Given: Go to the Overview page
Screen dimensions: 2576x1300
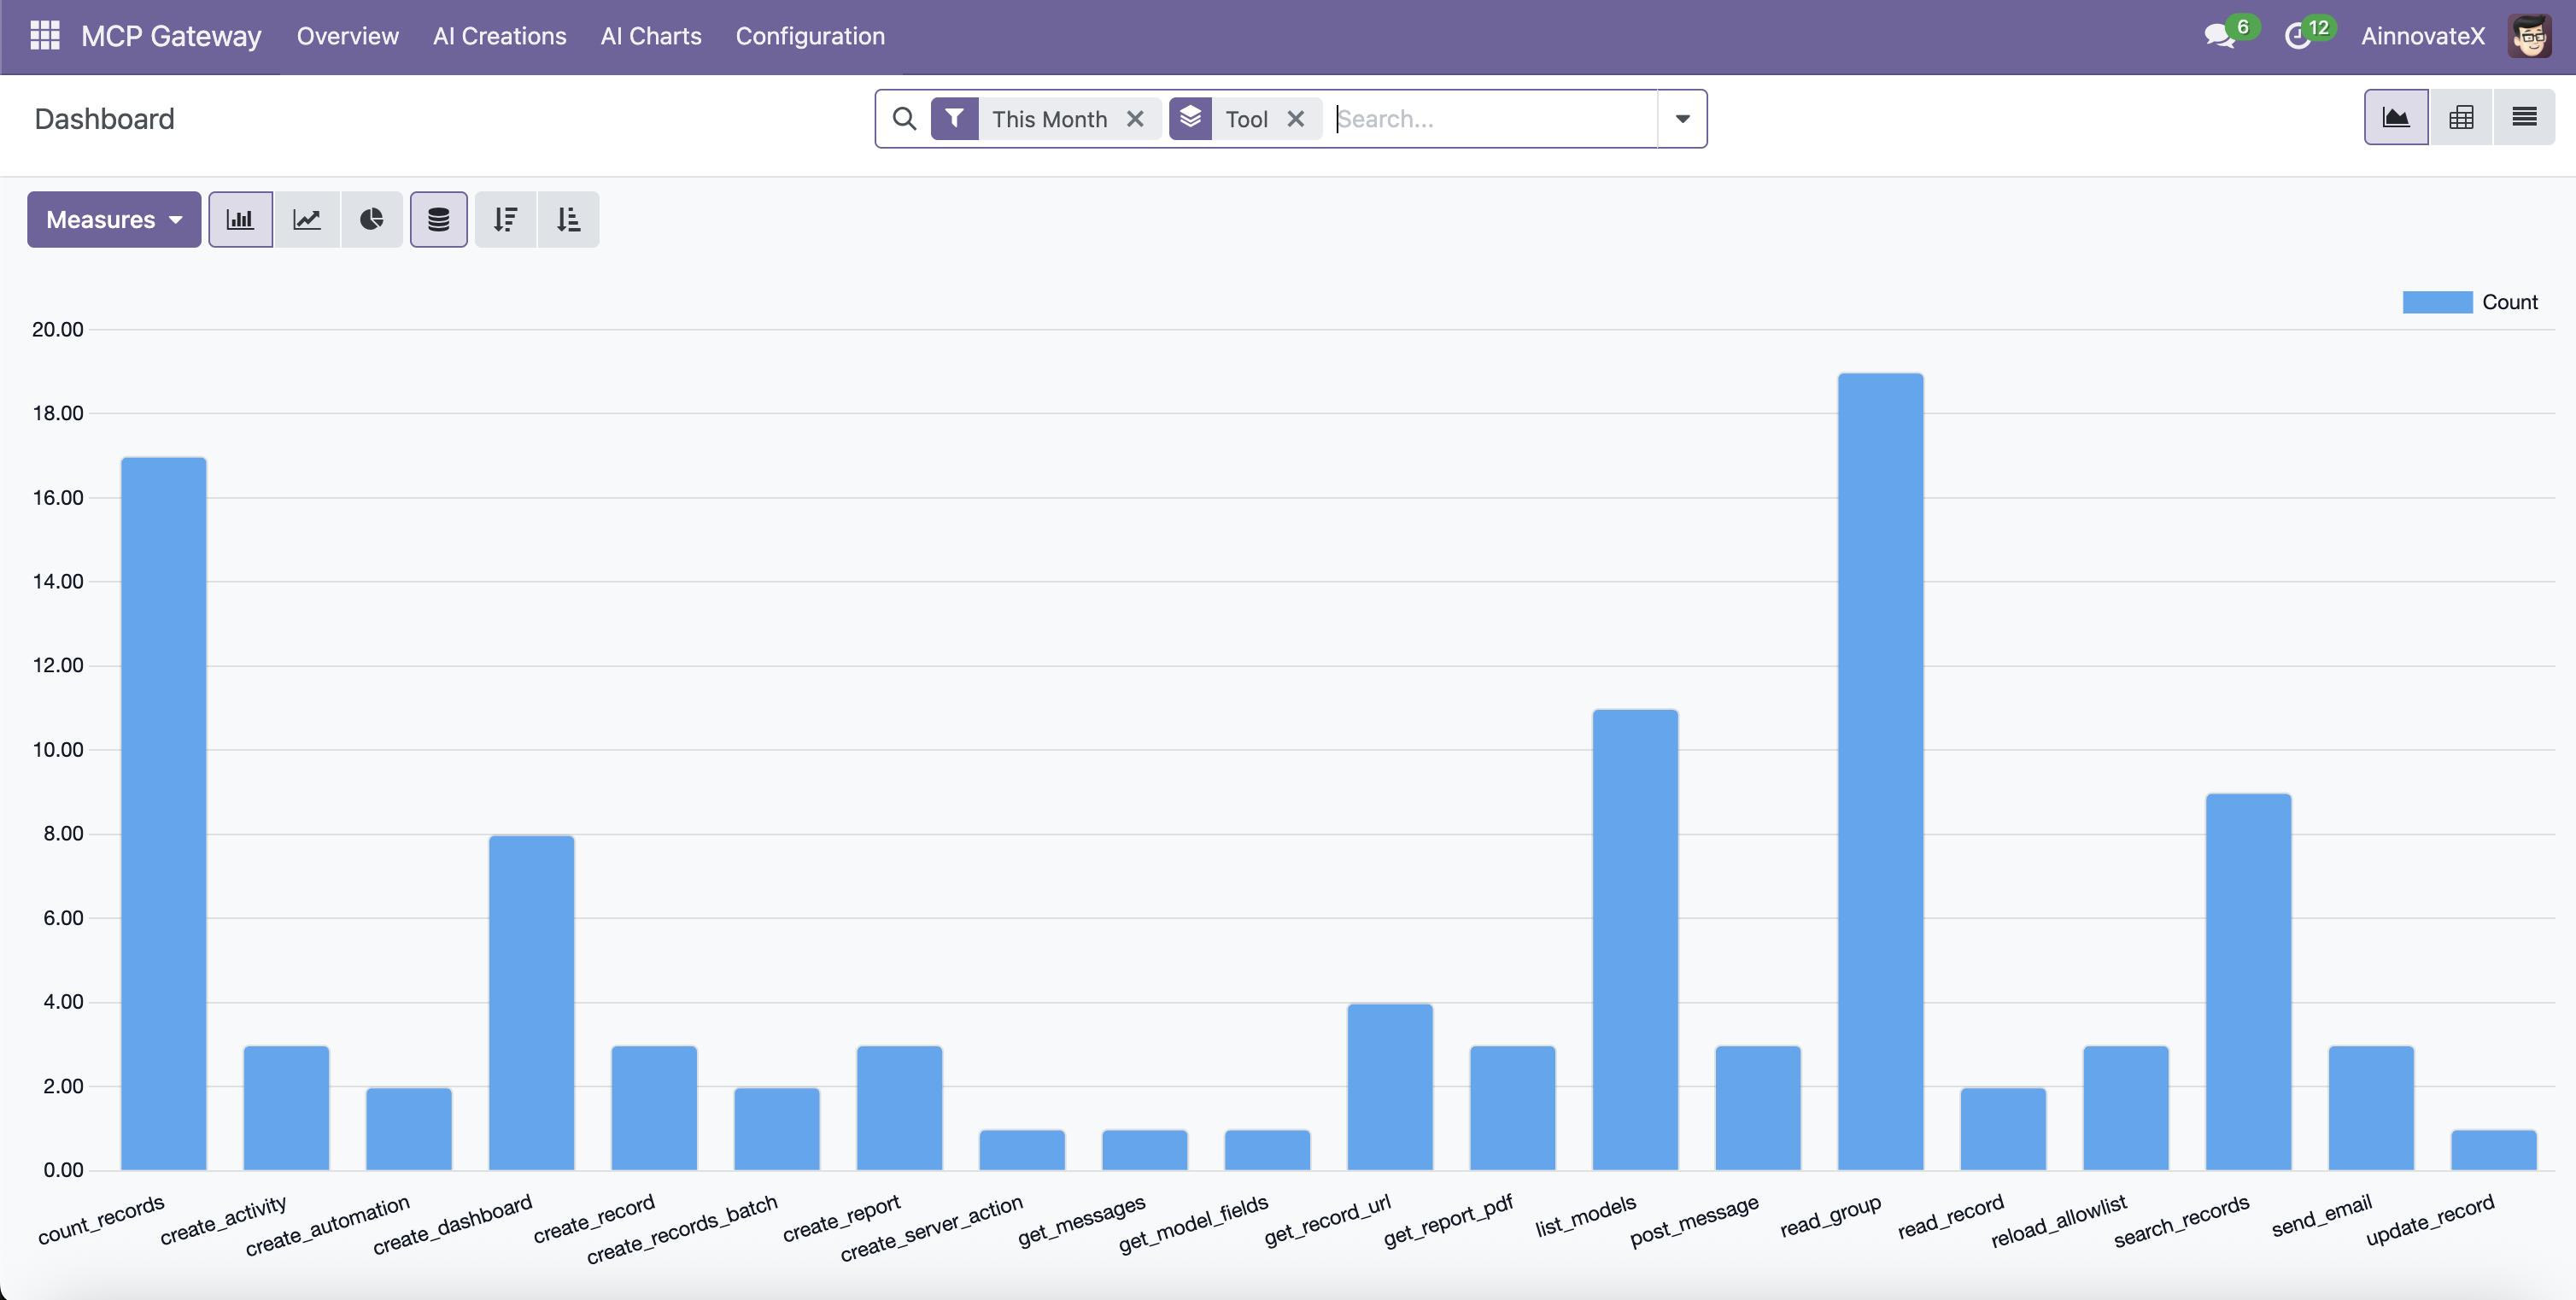Looking at the screenshot, I should click(x=347, y=36).
